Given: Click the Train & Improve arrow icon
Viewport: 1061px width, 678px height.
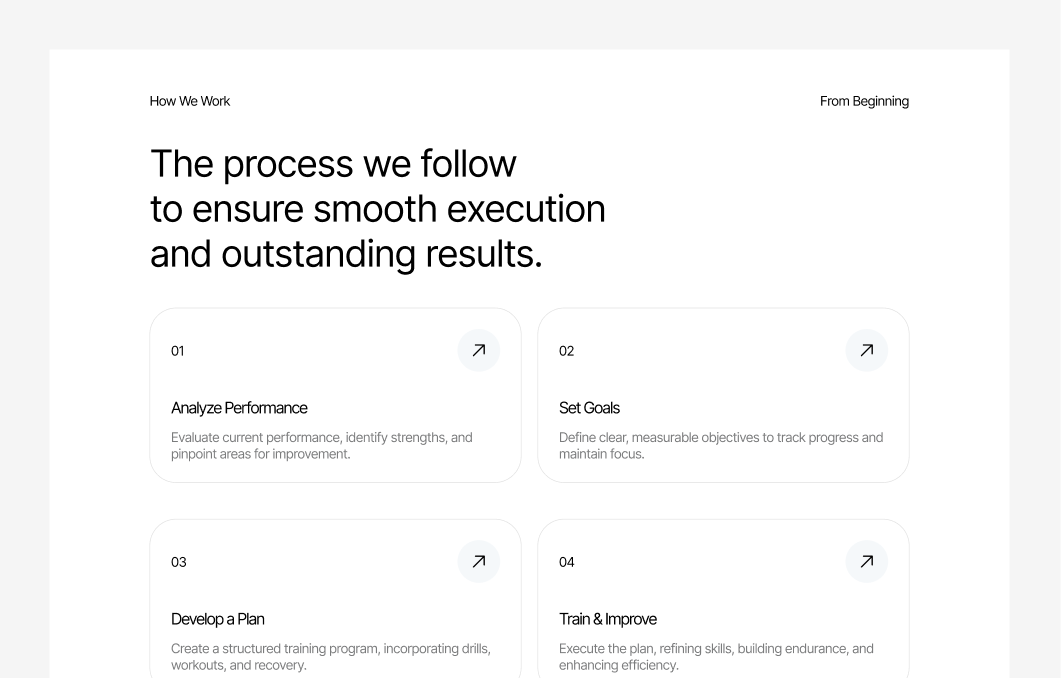Looking at the screenshot, I should 866,561.
